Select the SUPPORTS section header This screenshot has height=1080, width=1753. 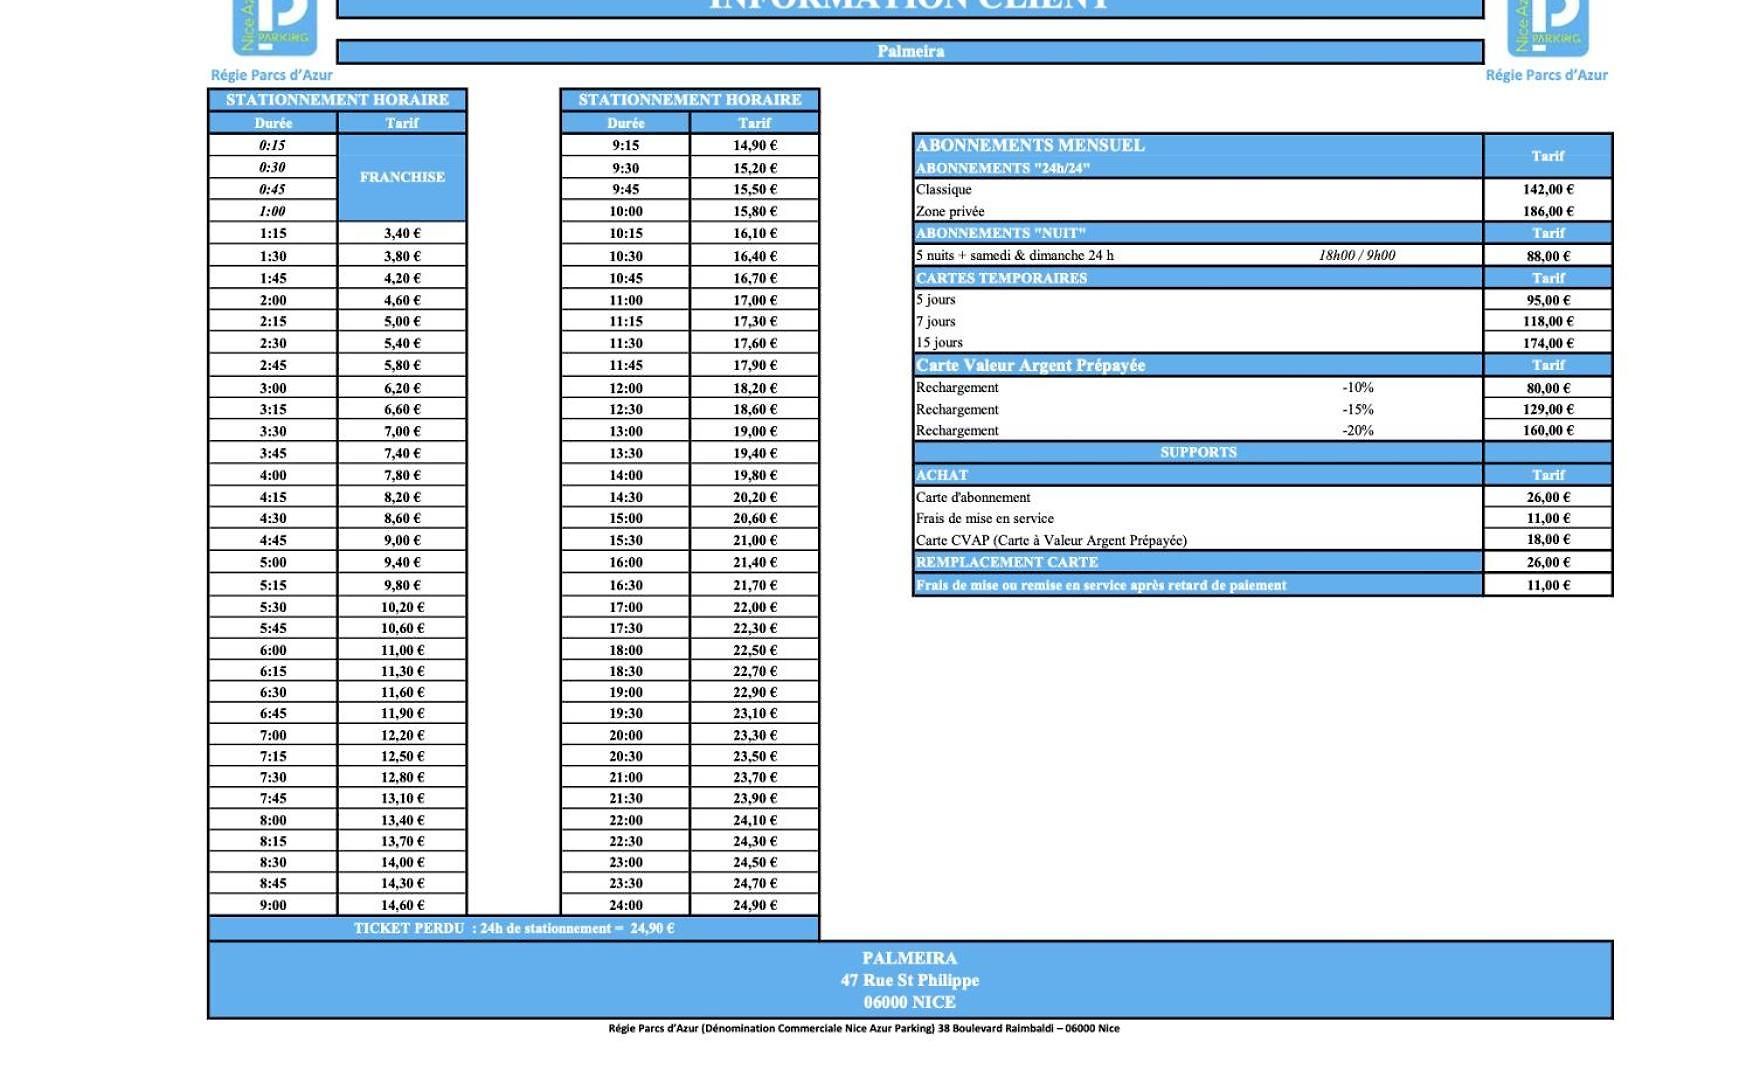click(x=1198, y=452)
